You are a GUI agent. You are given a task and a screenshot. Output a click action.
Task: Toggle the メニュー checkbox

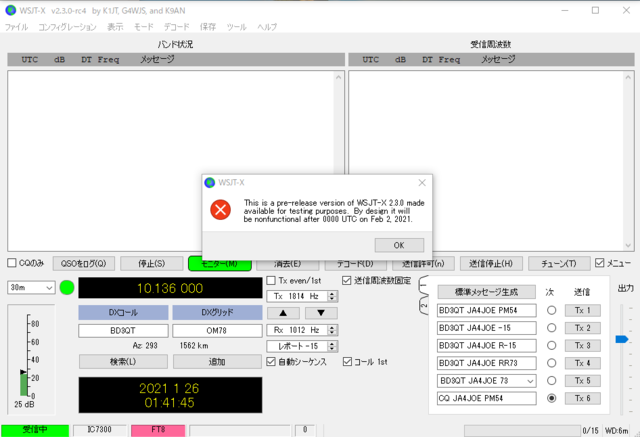[599, 263]
